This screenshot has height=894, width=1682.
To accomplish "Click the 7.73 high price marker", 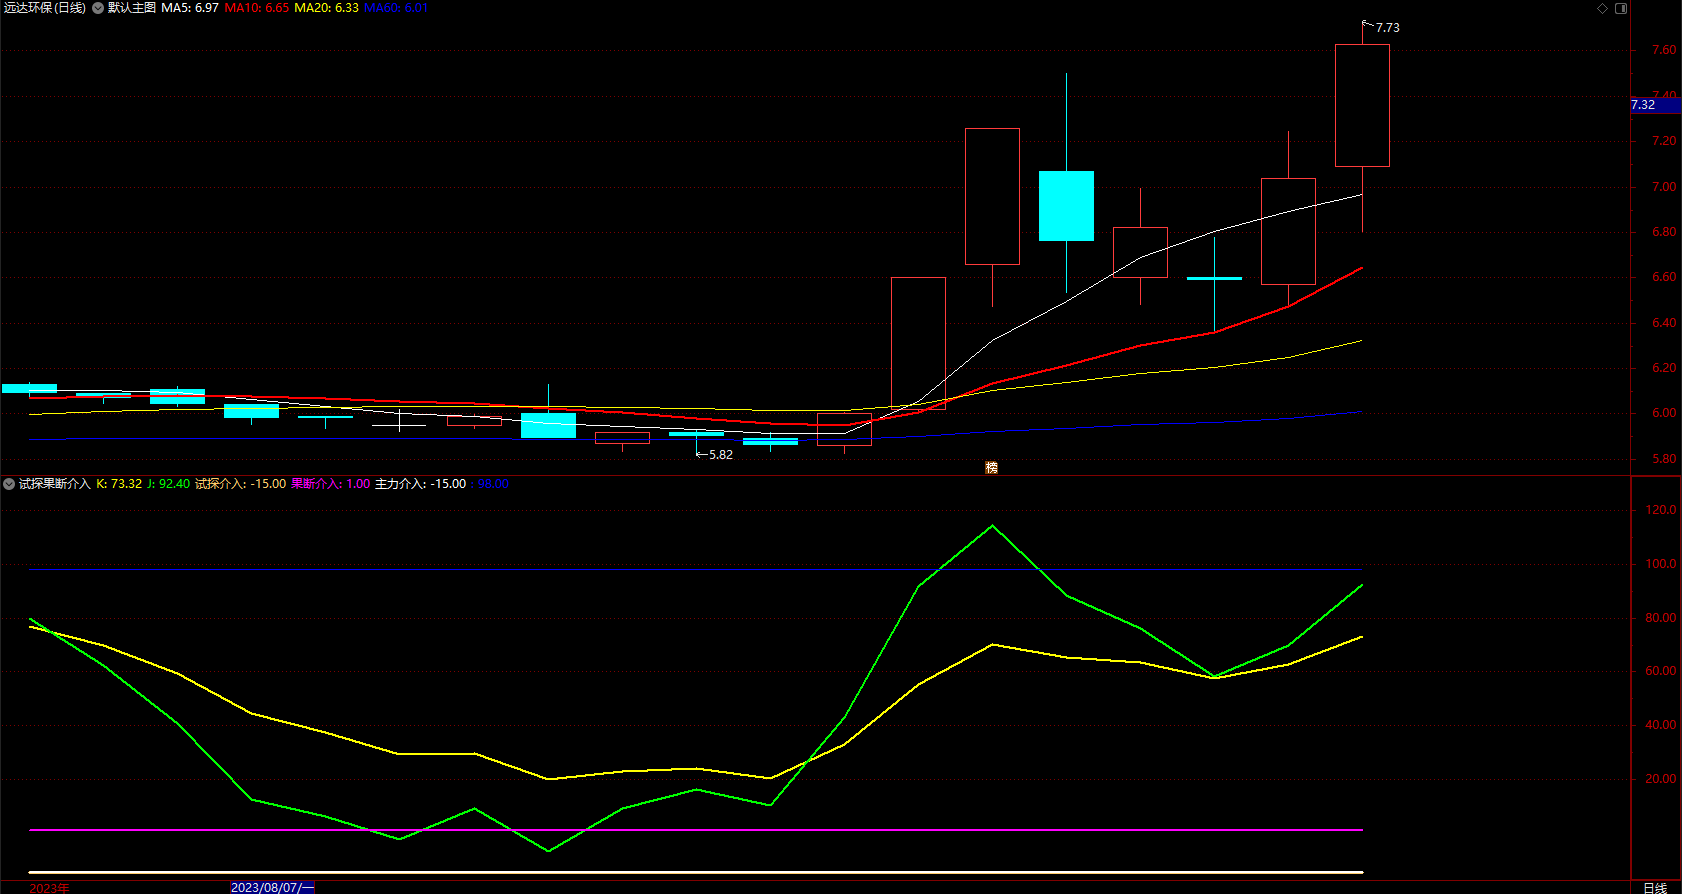I will (1387, 28).
